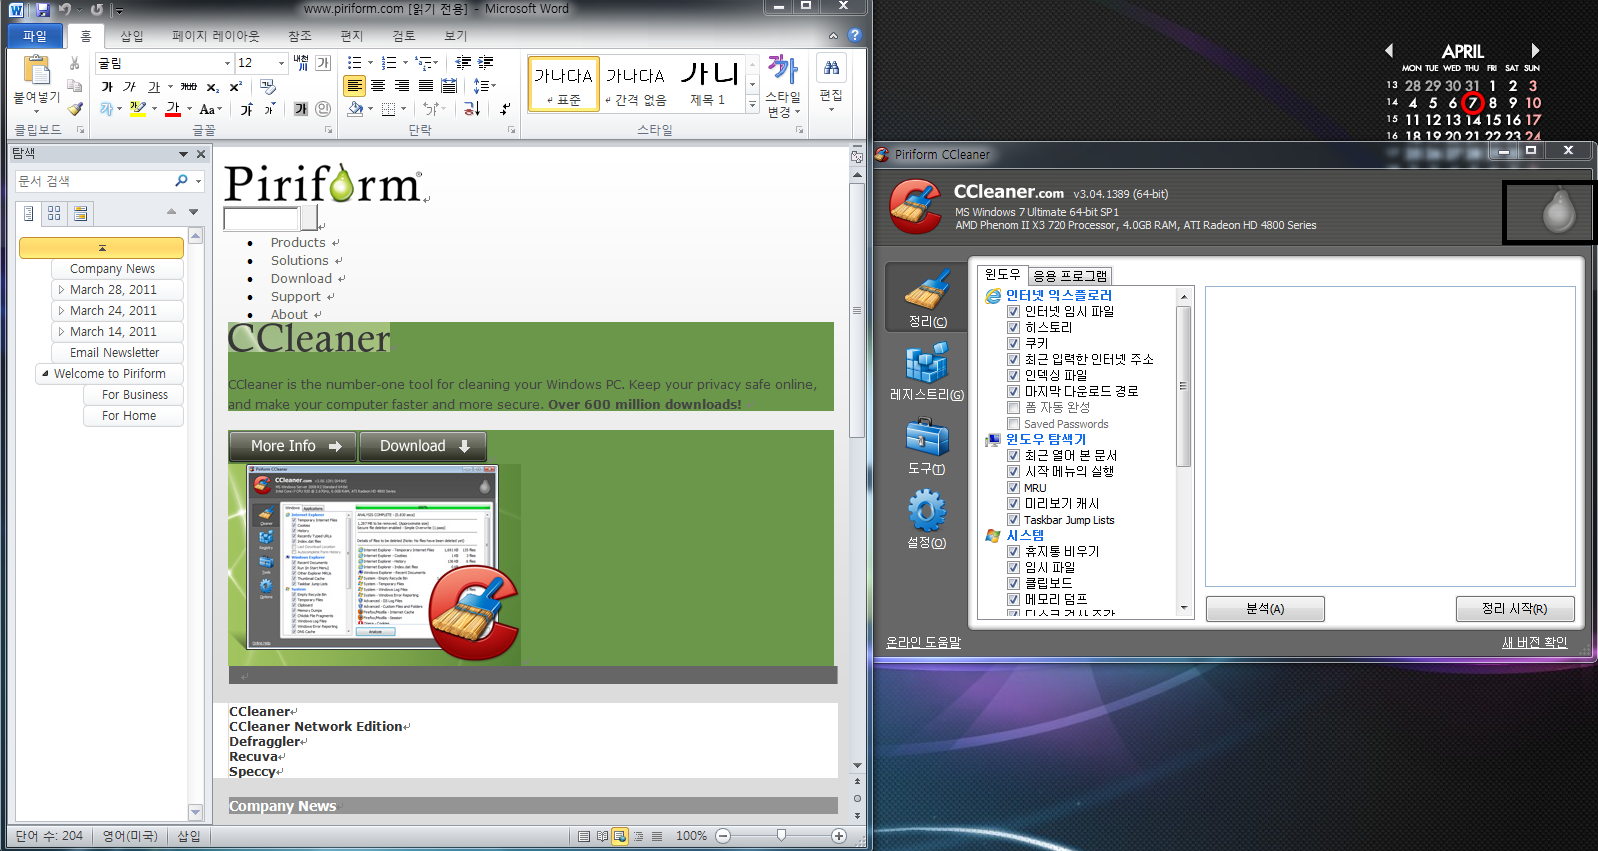Open Word help question mark icon

pos(854,35)
